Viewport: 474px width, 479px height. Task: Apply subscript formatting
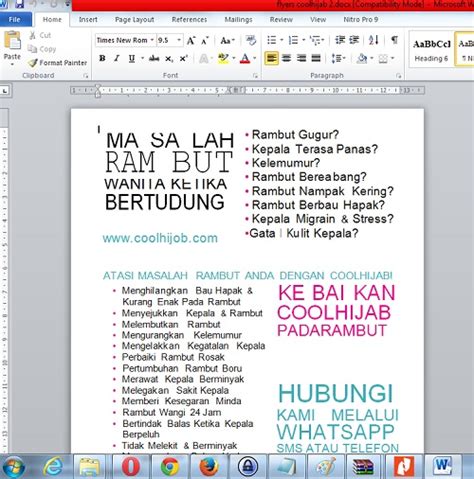tap(169, 59)
